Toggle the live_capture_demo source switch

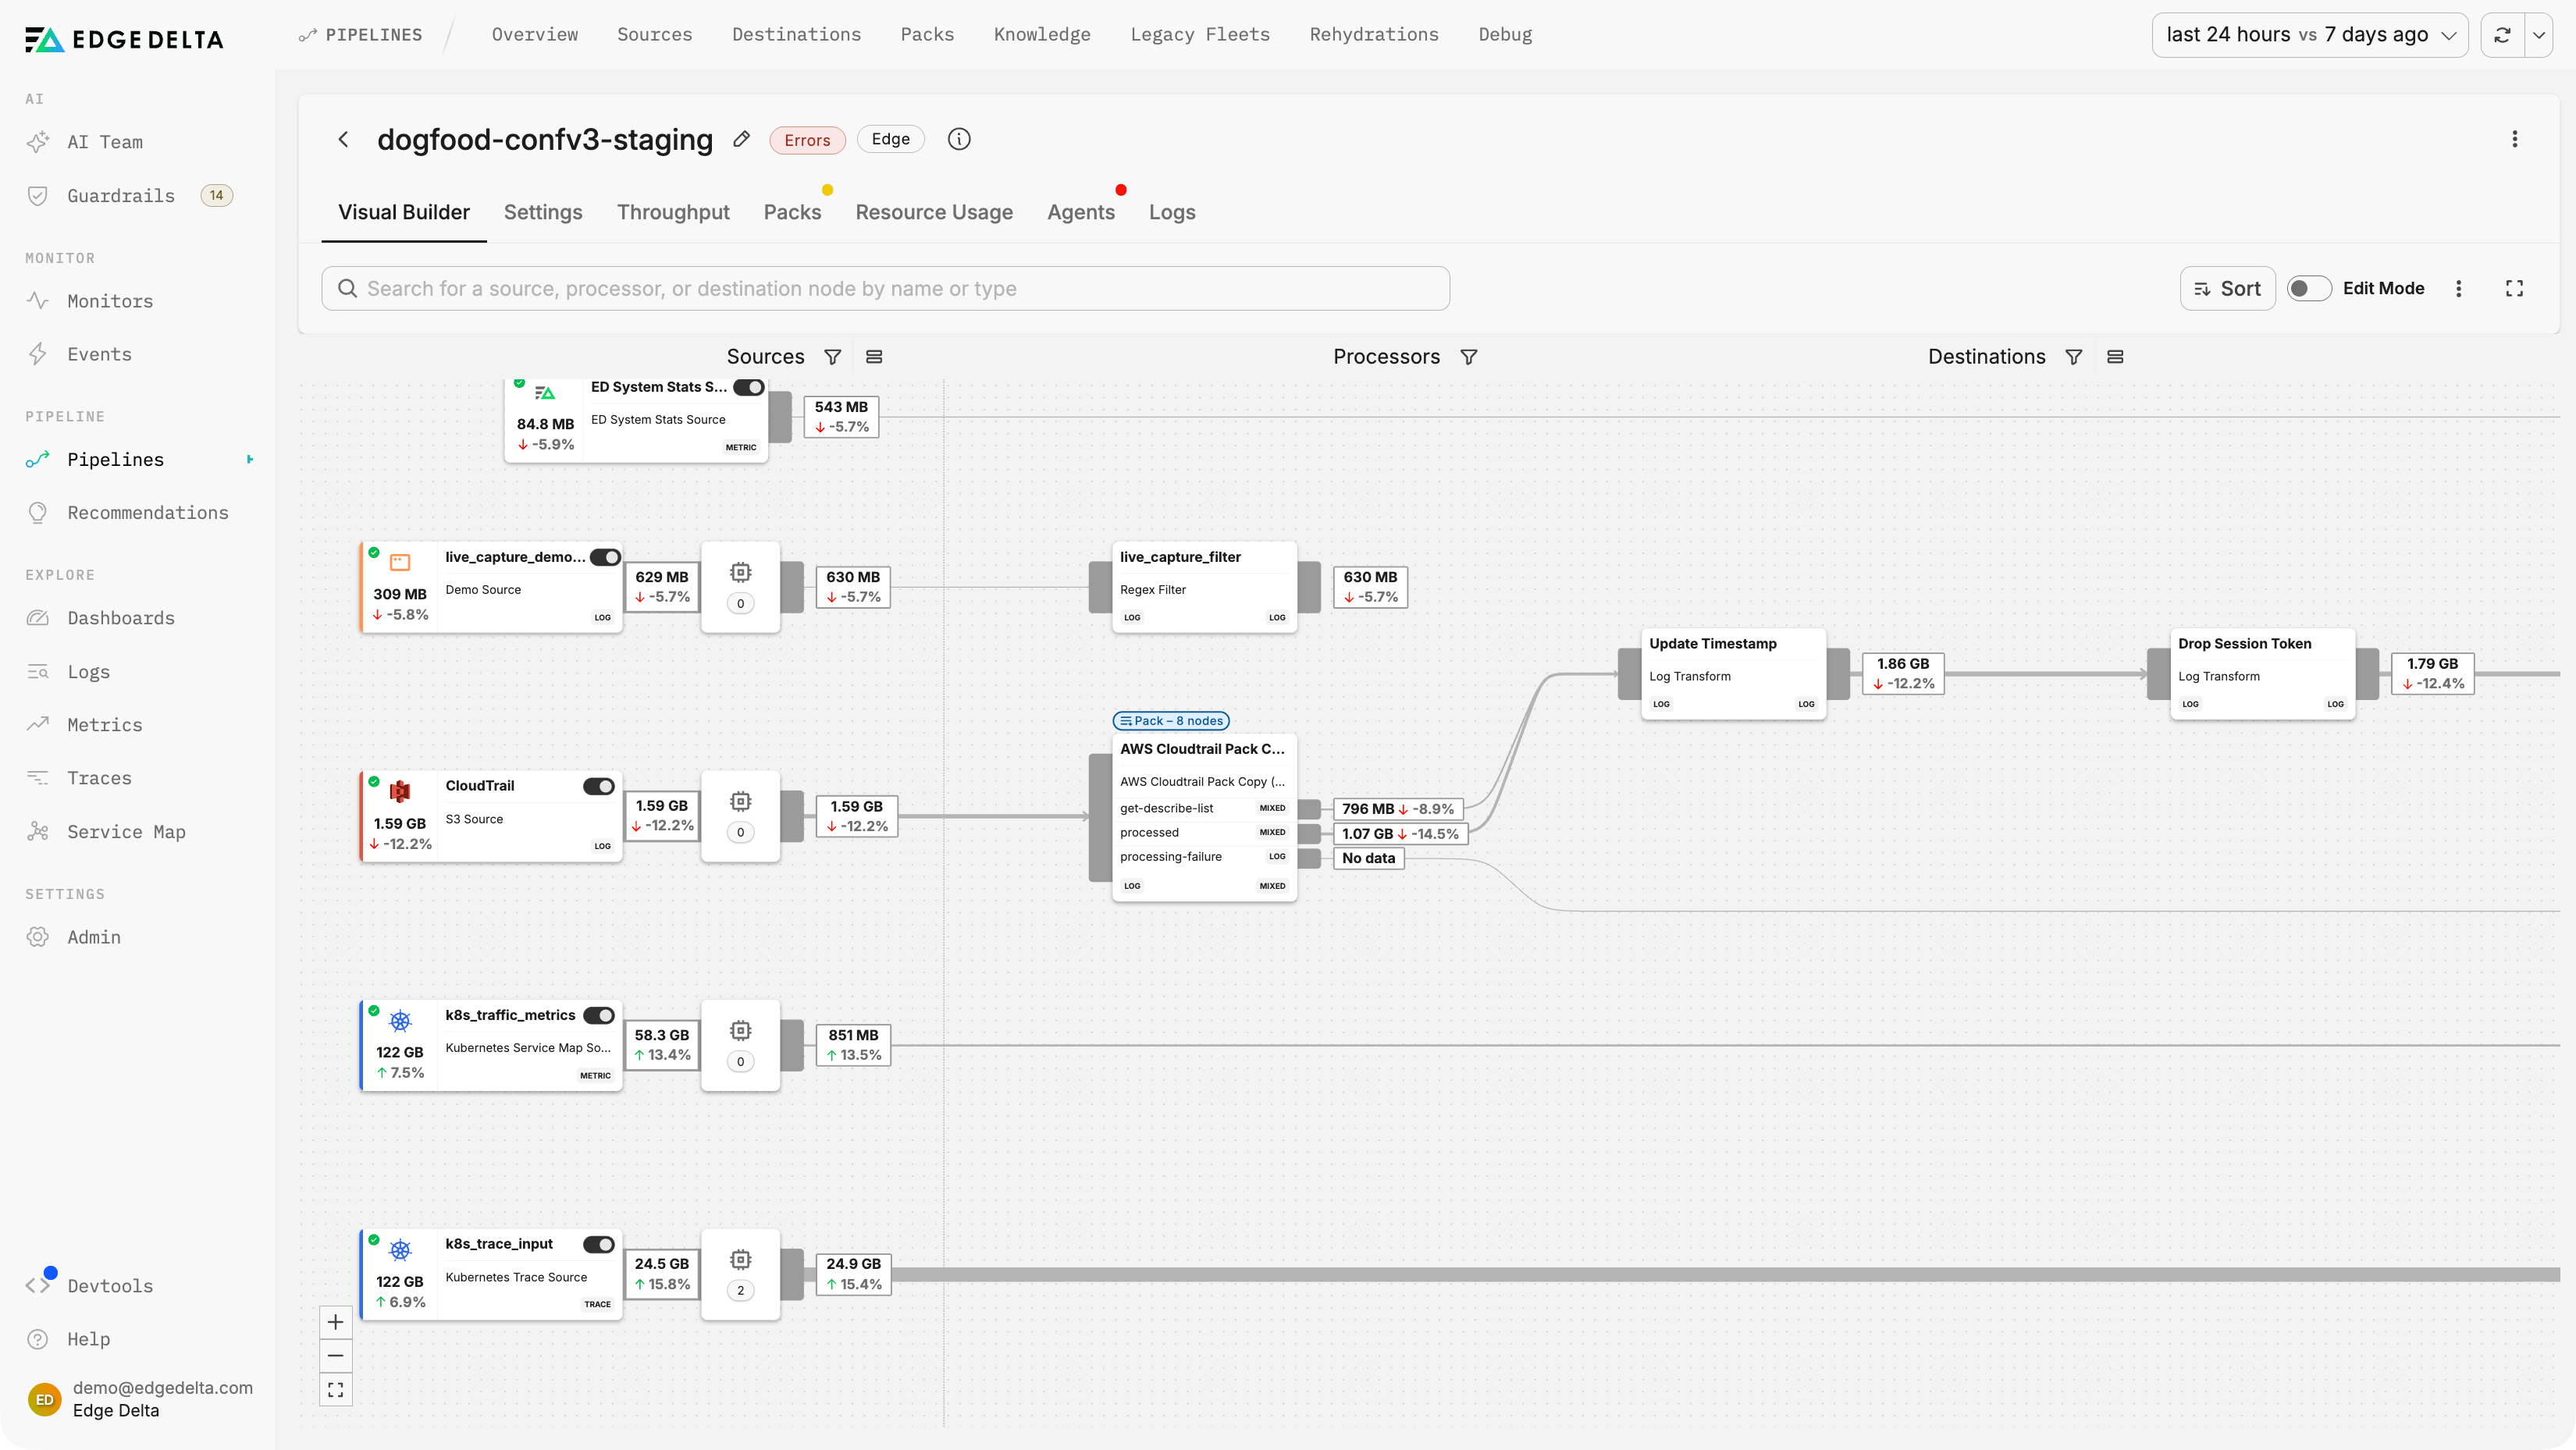605,557
